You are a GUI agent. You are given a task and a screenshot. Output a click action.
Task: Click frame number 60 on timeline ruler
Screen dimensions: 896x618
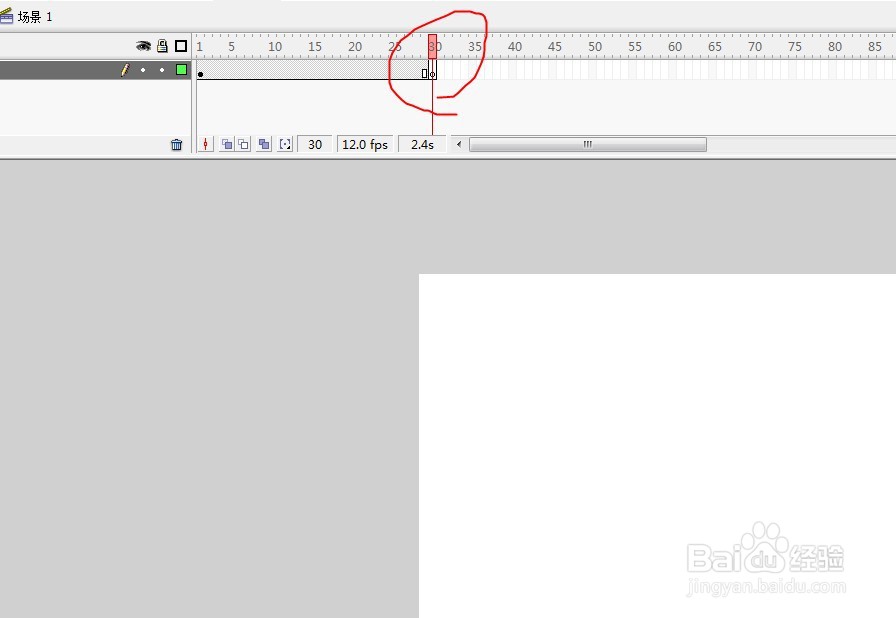[675, 47]
